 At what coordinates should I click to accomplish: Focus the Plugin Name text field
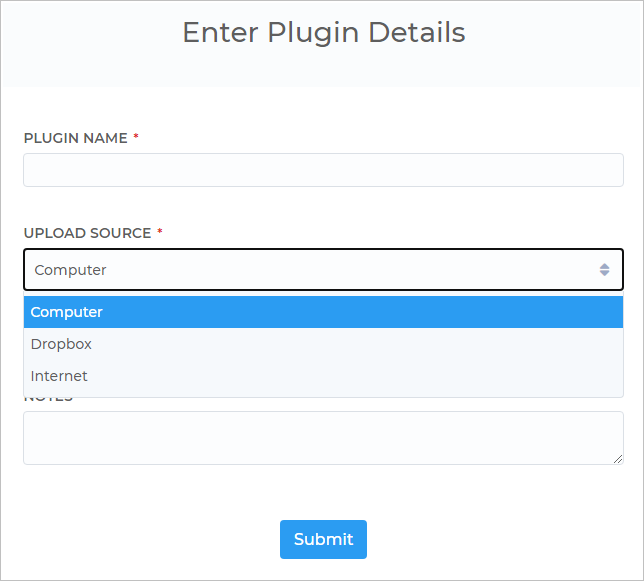click(x=323, y=170)
